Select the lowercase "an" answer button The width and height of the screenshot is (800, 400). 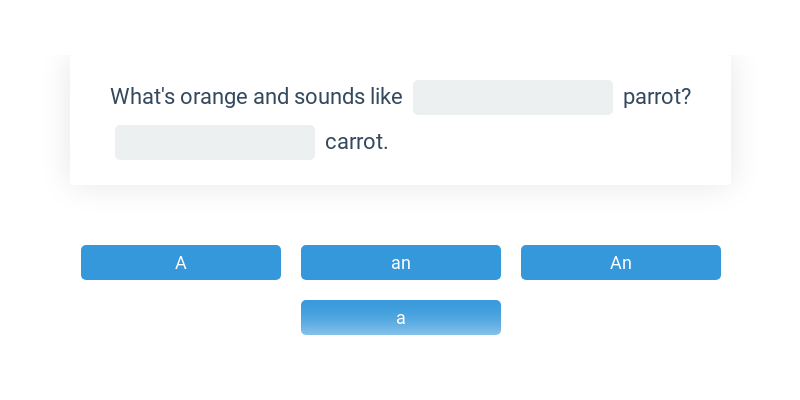point(401,262)
